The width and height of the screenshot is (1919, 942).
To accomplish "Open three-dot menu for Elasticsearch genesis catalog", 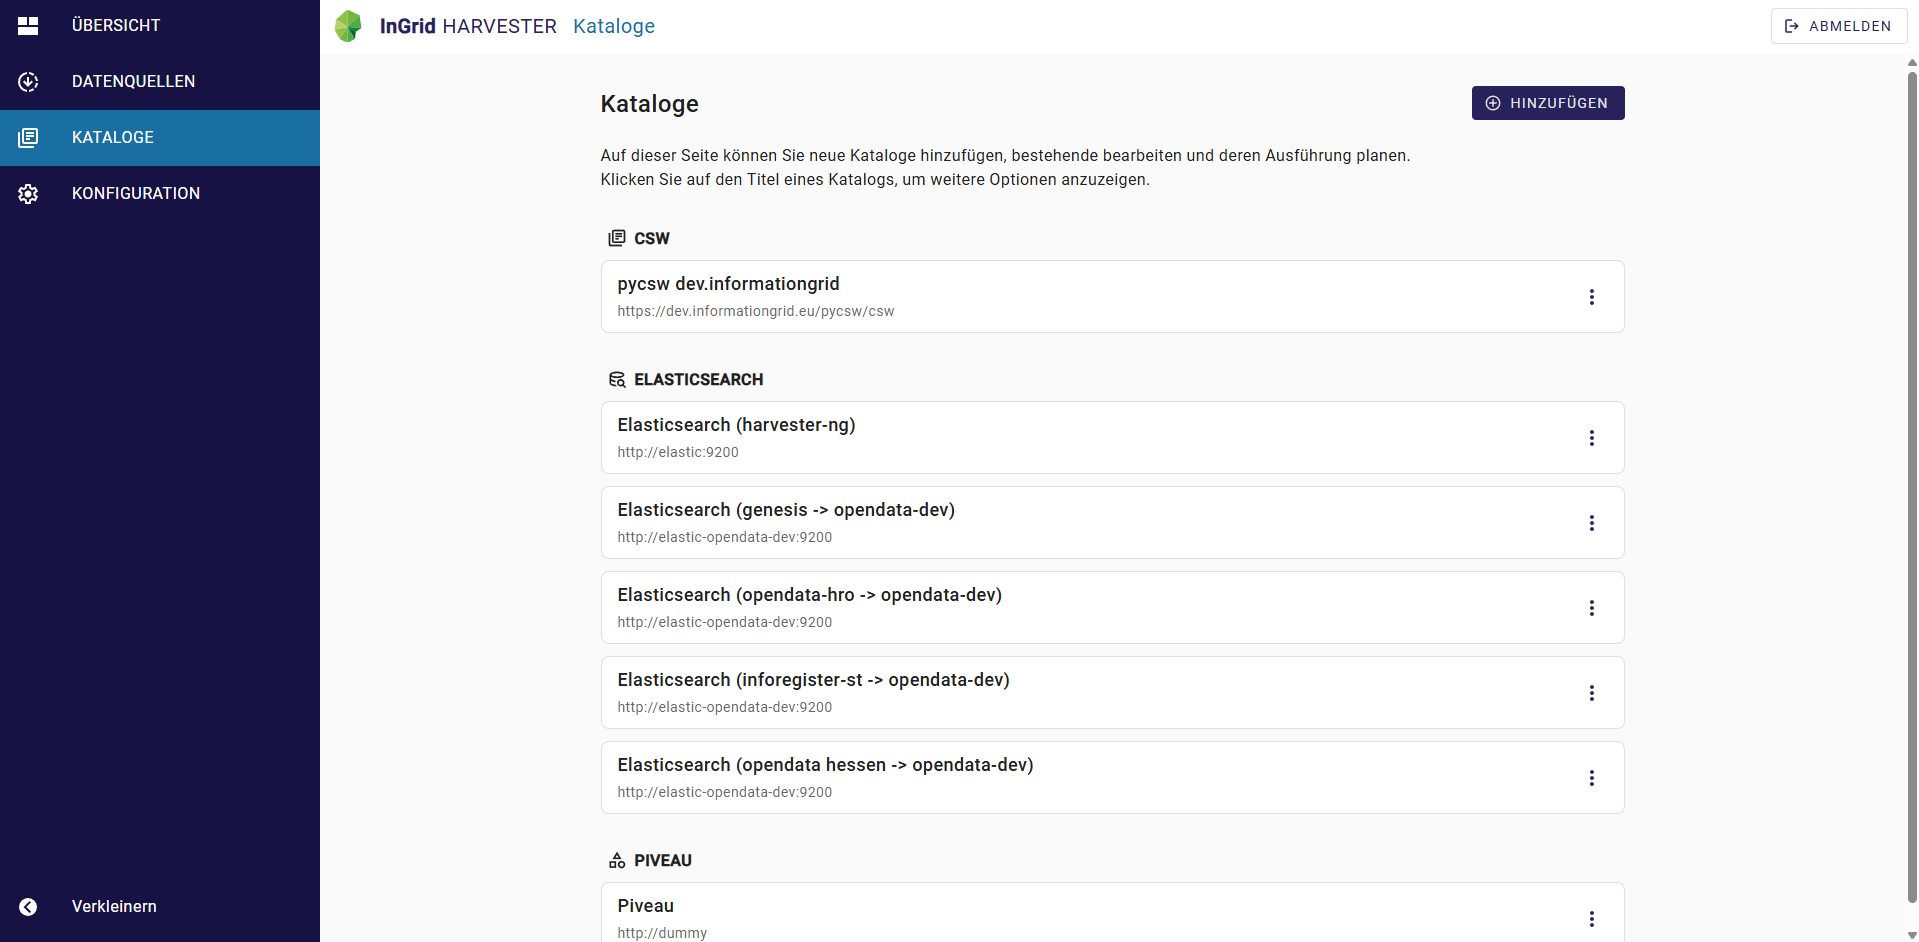I will coord(1592,523).
